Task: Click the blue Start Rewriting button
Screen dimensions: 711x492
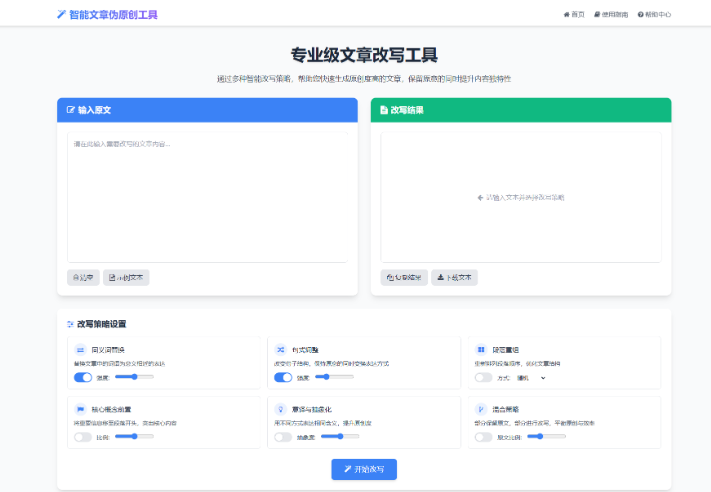Action: pos(364,469)
